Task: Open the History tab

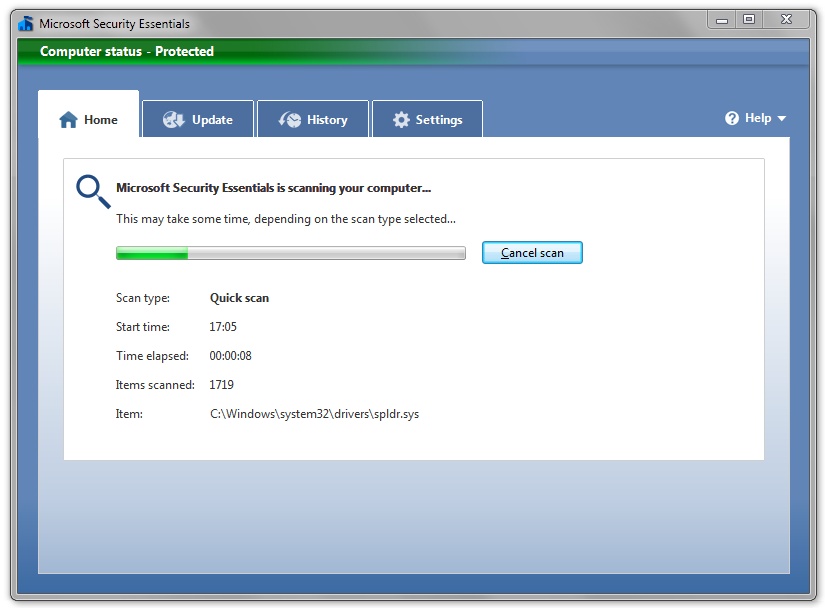Action: (313, 119)
